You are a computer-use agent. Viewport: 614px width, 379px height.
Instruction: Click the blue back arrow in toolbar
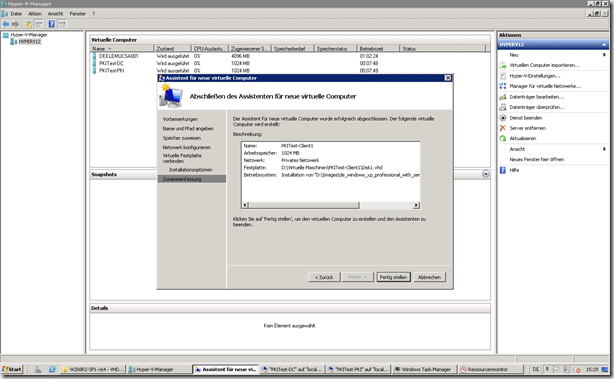click(5, 24)
